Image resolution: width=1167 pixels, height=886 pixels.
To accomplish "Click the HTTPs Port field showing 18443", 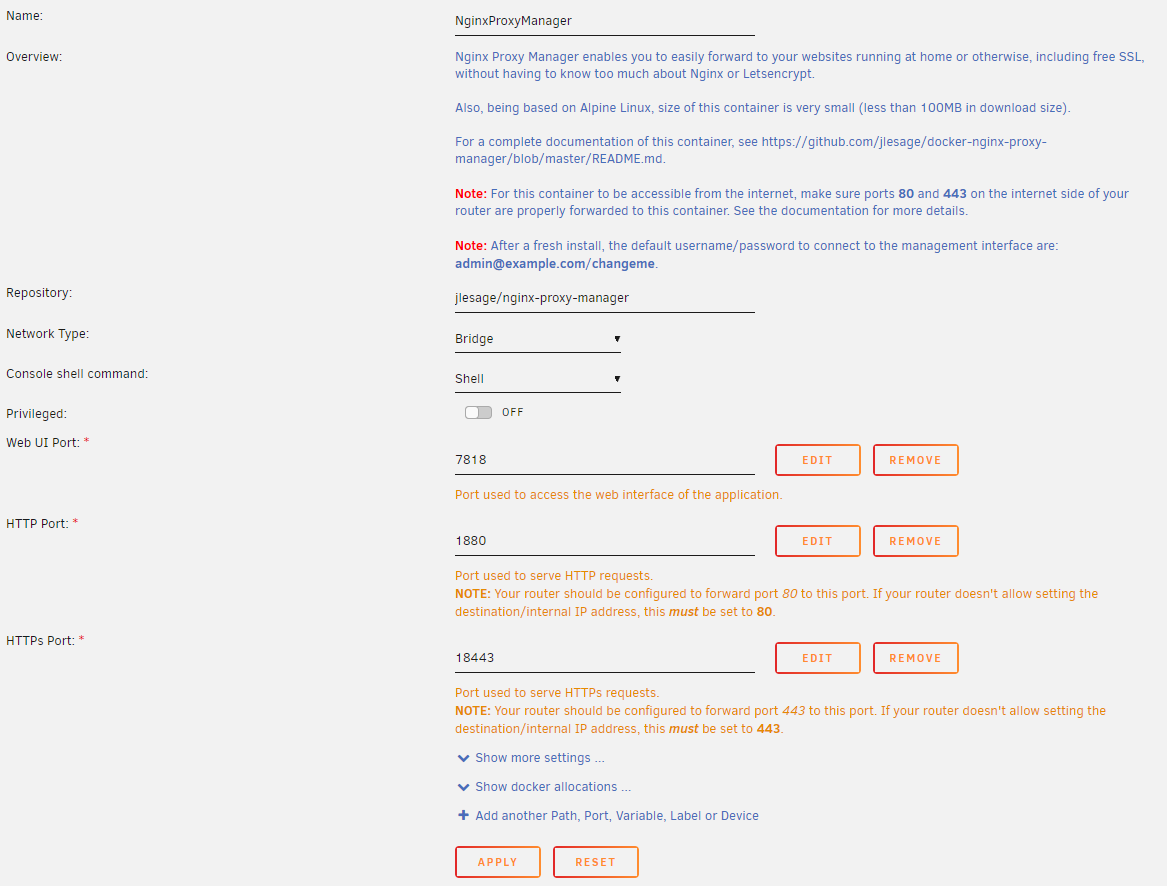I will pyautogui.click(x=604, y=658).
